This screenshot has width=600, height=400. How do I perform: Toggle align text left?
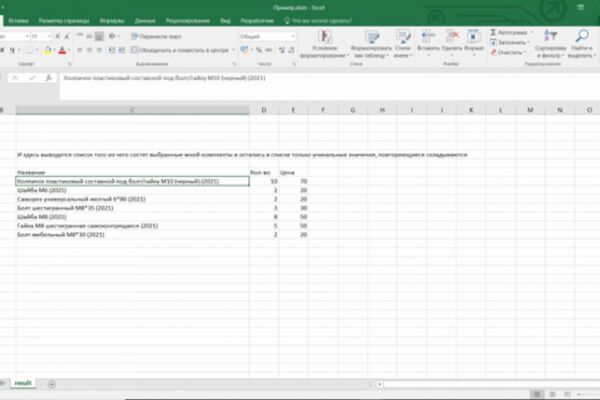[80, 50]
